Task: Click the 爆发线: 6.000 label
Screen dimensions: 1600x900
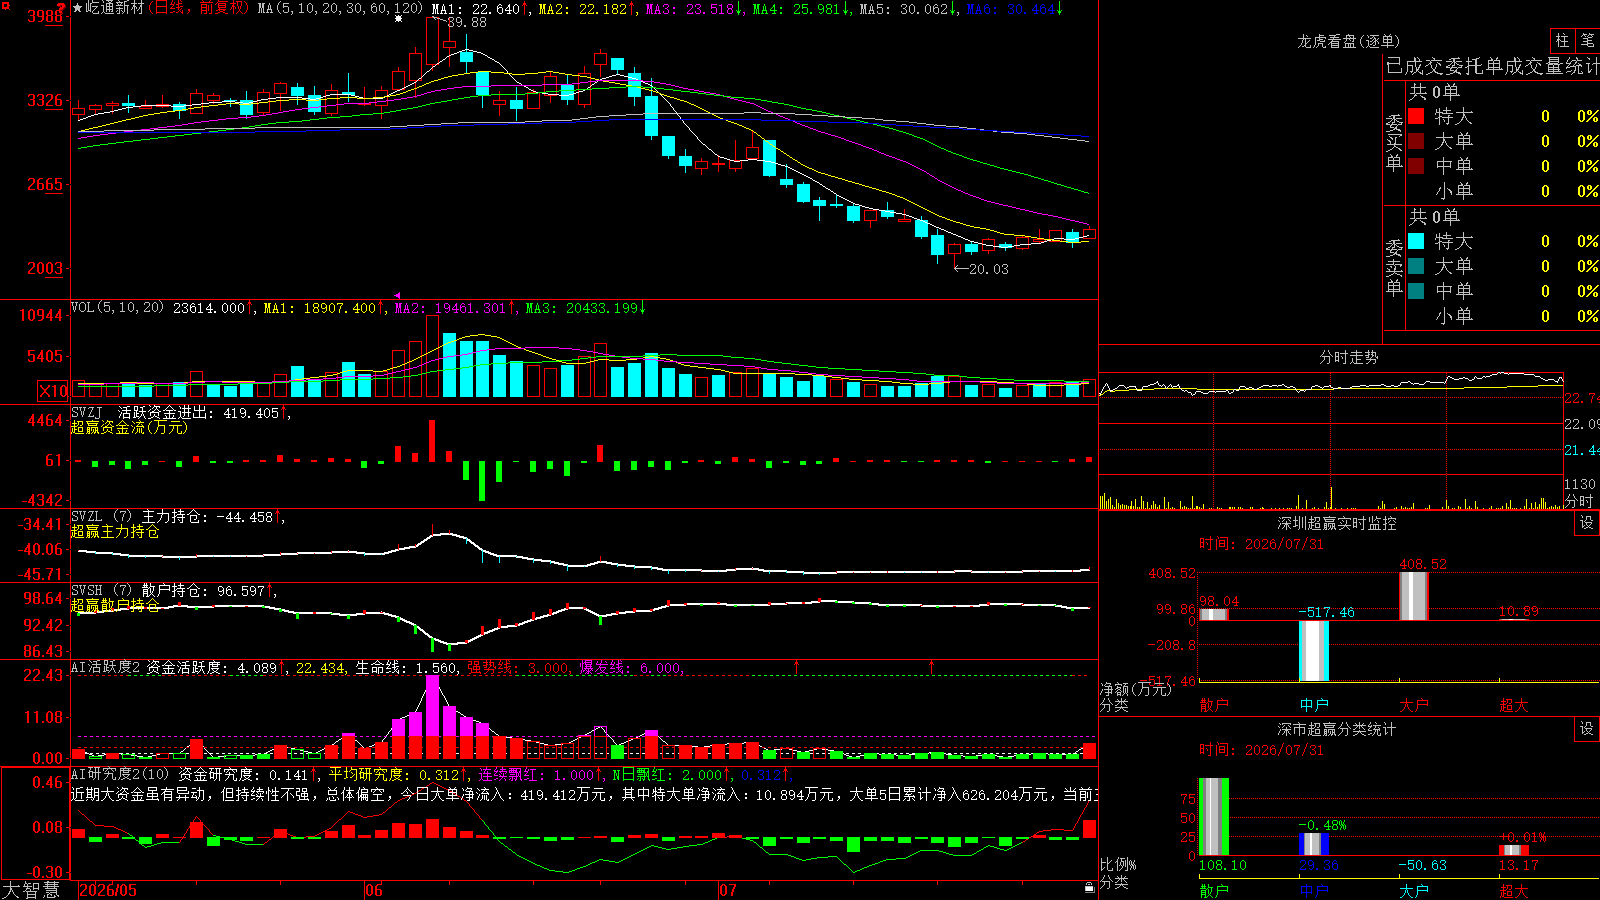Action: click(x=631, y=668)
